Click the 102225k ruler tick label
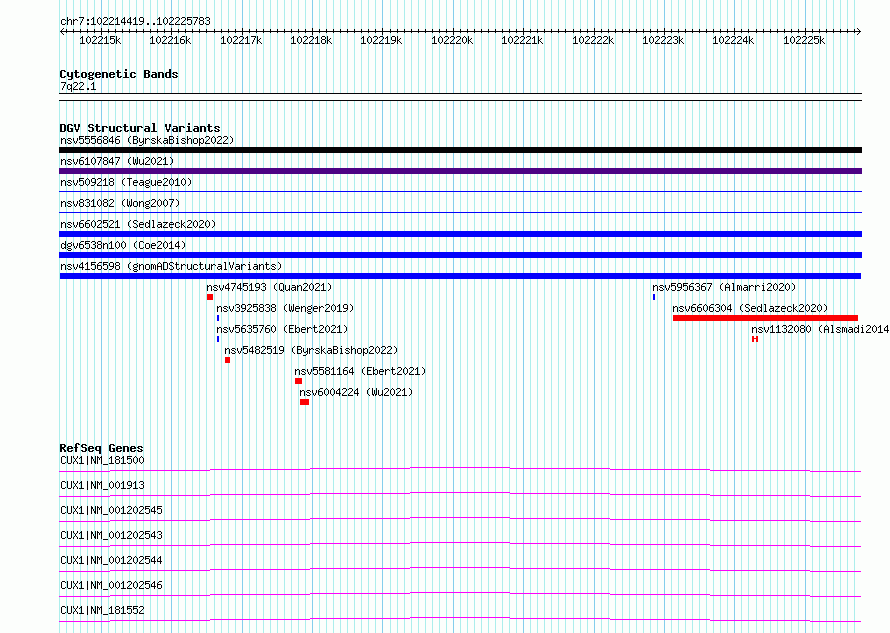The height and width of the screenshot is (633, 890). (804, 40)
